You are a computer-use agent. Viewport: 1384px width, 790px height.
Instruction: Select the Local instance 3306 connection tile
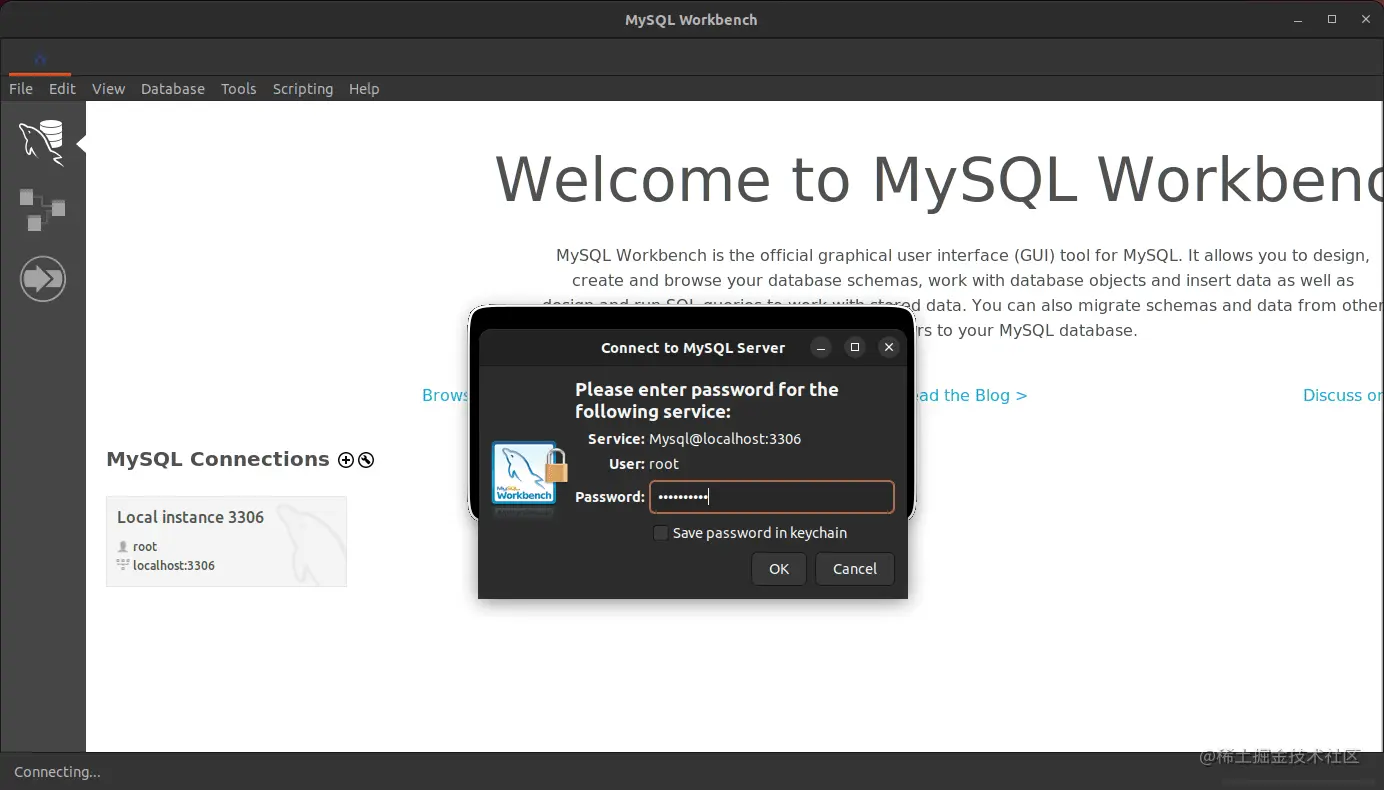coord(226,541)
